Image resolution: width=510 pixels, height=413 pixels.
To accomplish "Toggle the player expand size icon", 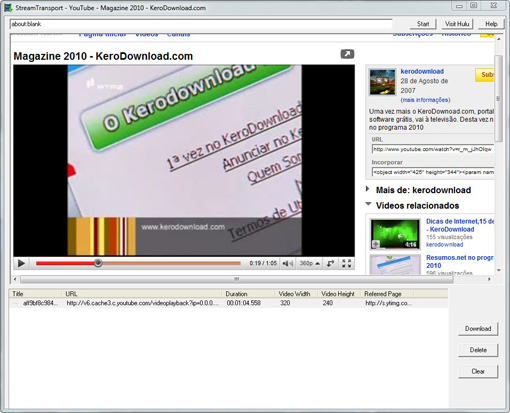I will point(330,263).
